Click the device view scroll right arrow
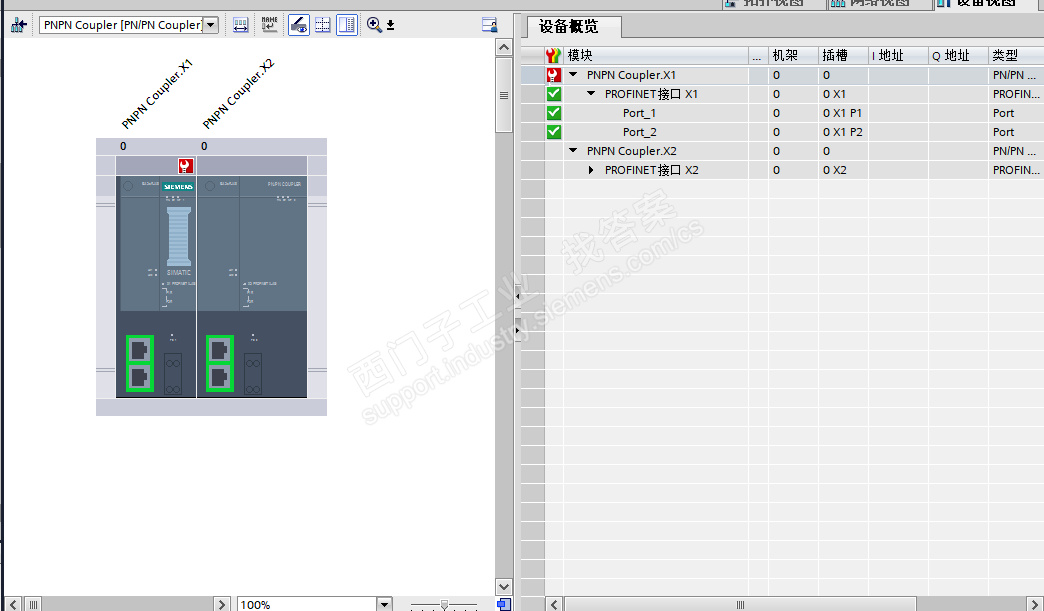 [x=222, y=604]
